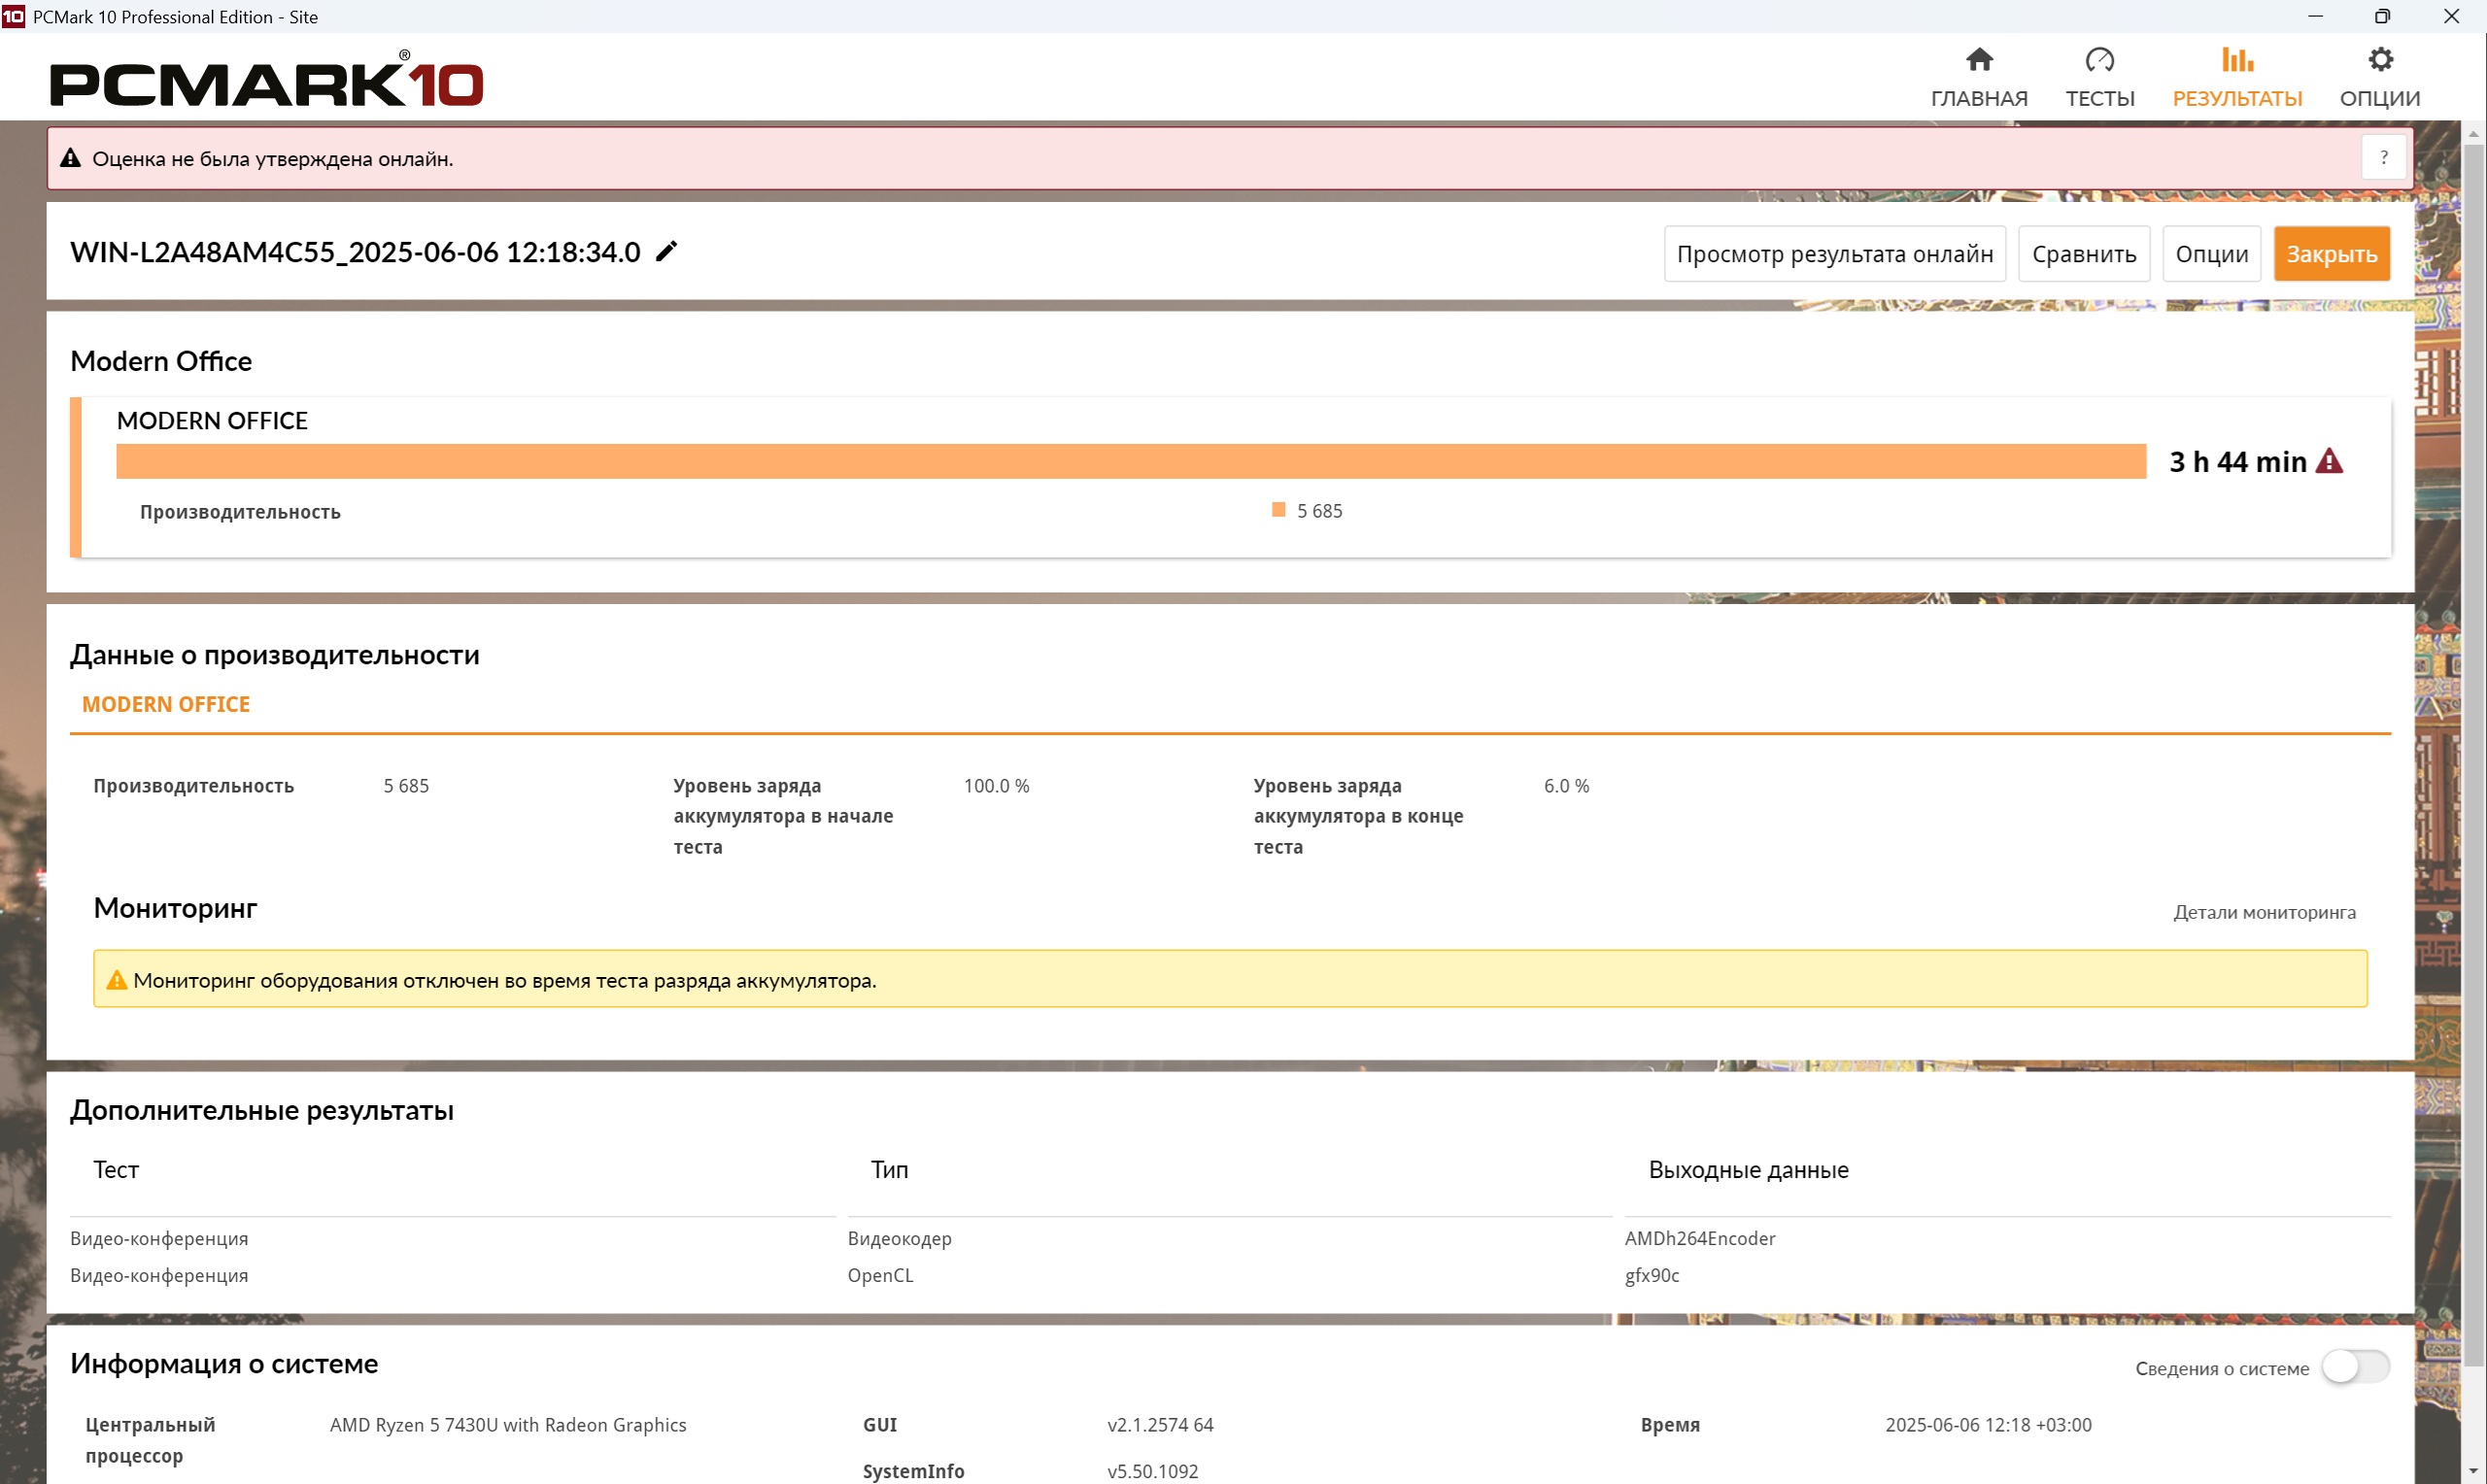Click the Опции button near Закрыть

pos(2210,254)
